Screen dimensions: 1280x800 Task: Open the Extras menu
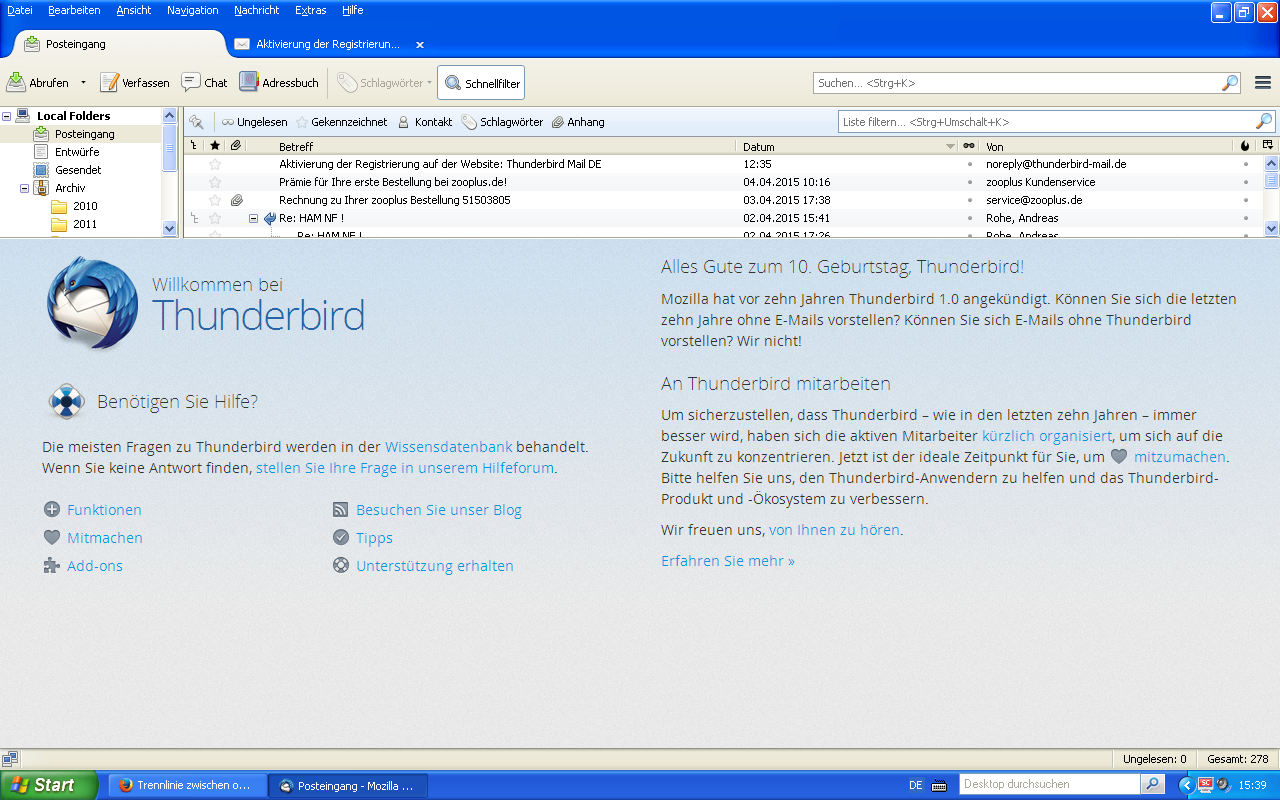[x=310, y=10]
